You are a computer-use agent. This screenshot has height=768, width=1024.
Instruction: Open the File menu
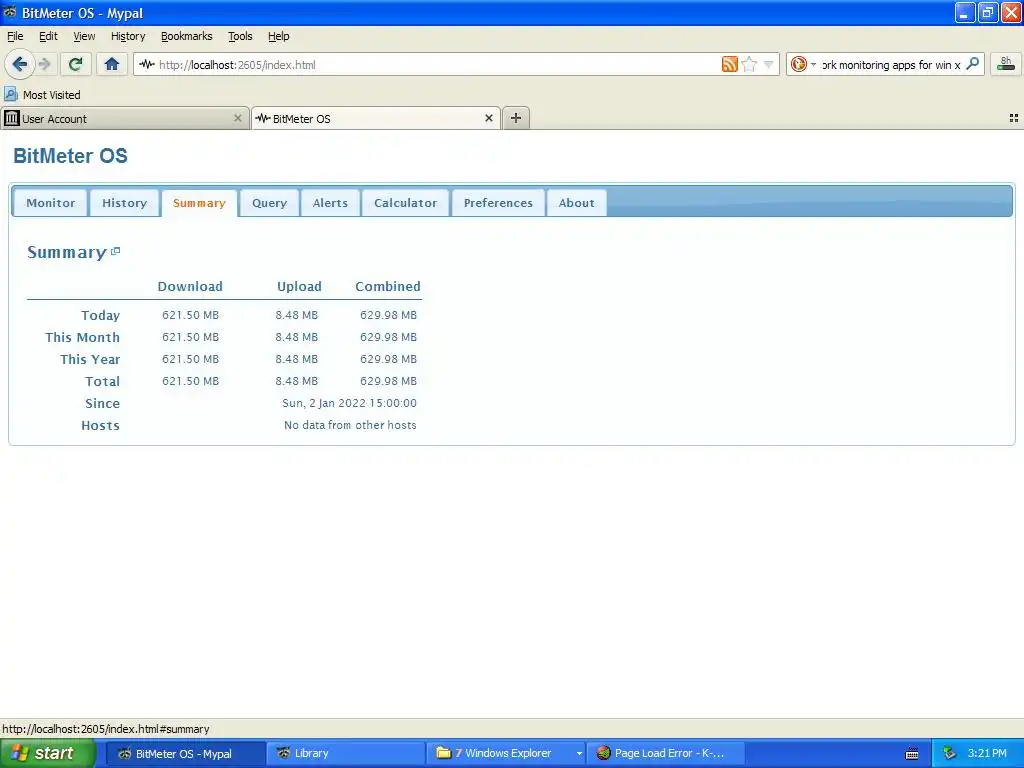click(x=15, y=36)
